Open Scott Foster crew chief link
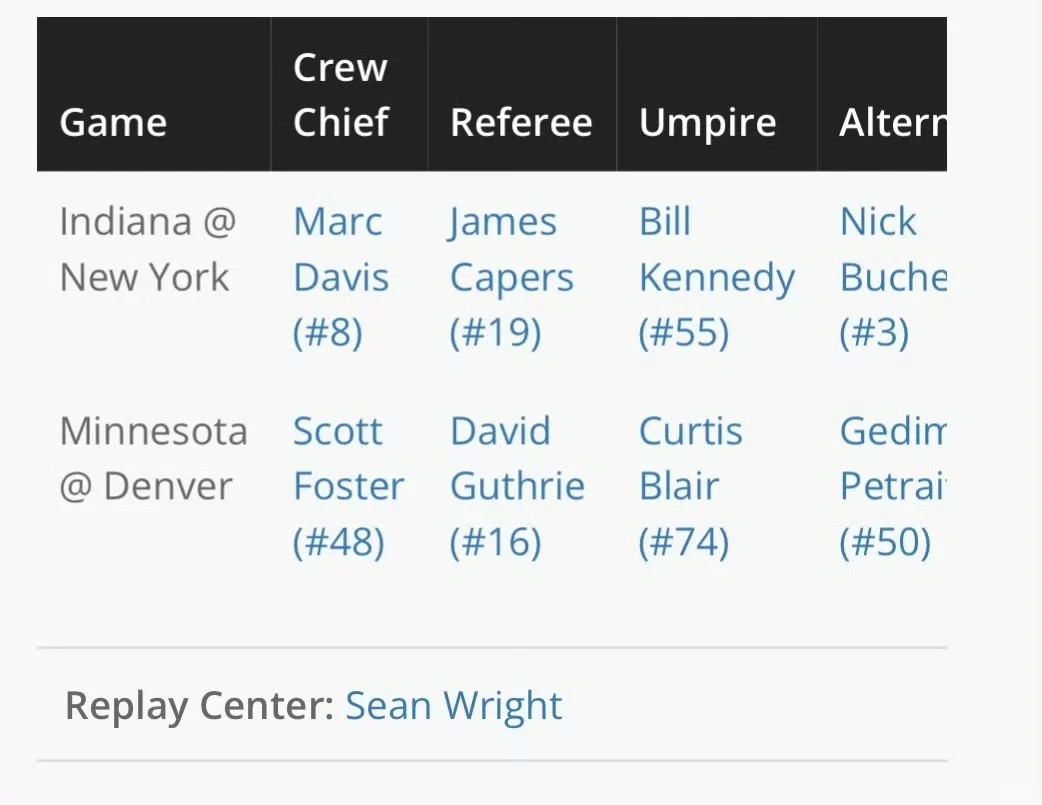Image resolution: width=1042 pixels, height=805 pixels. click(348, 459)
